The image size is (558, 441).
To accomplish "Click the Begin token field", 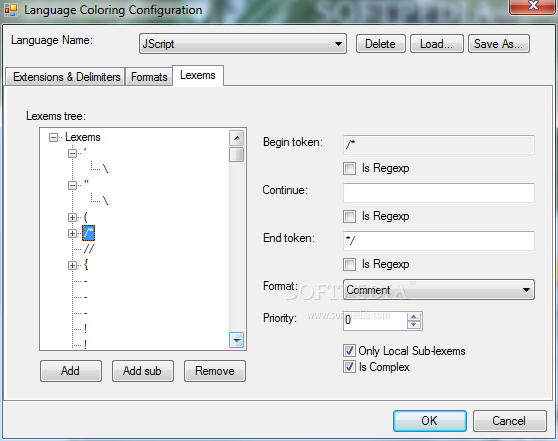I will (439, 145).
